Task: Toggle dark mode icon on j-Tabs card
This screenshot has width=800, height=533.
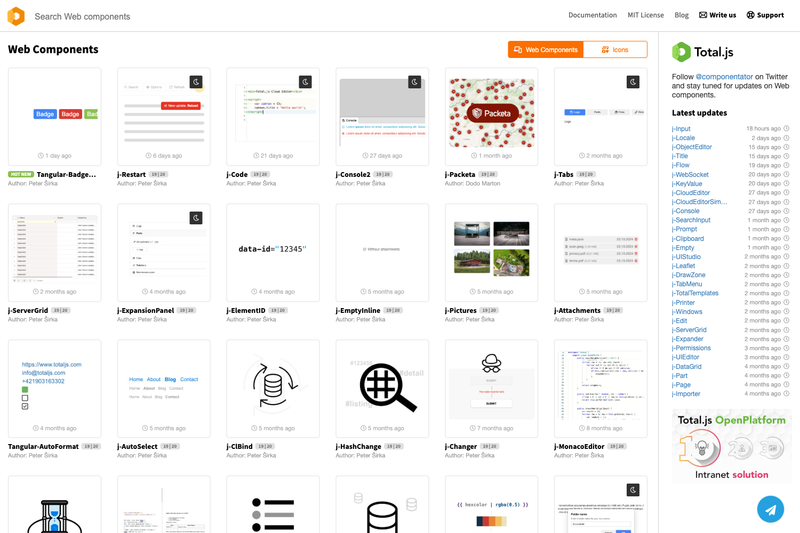Action: pos(633,82)
